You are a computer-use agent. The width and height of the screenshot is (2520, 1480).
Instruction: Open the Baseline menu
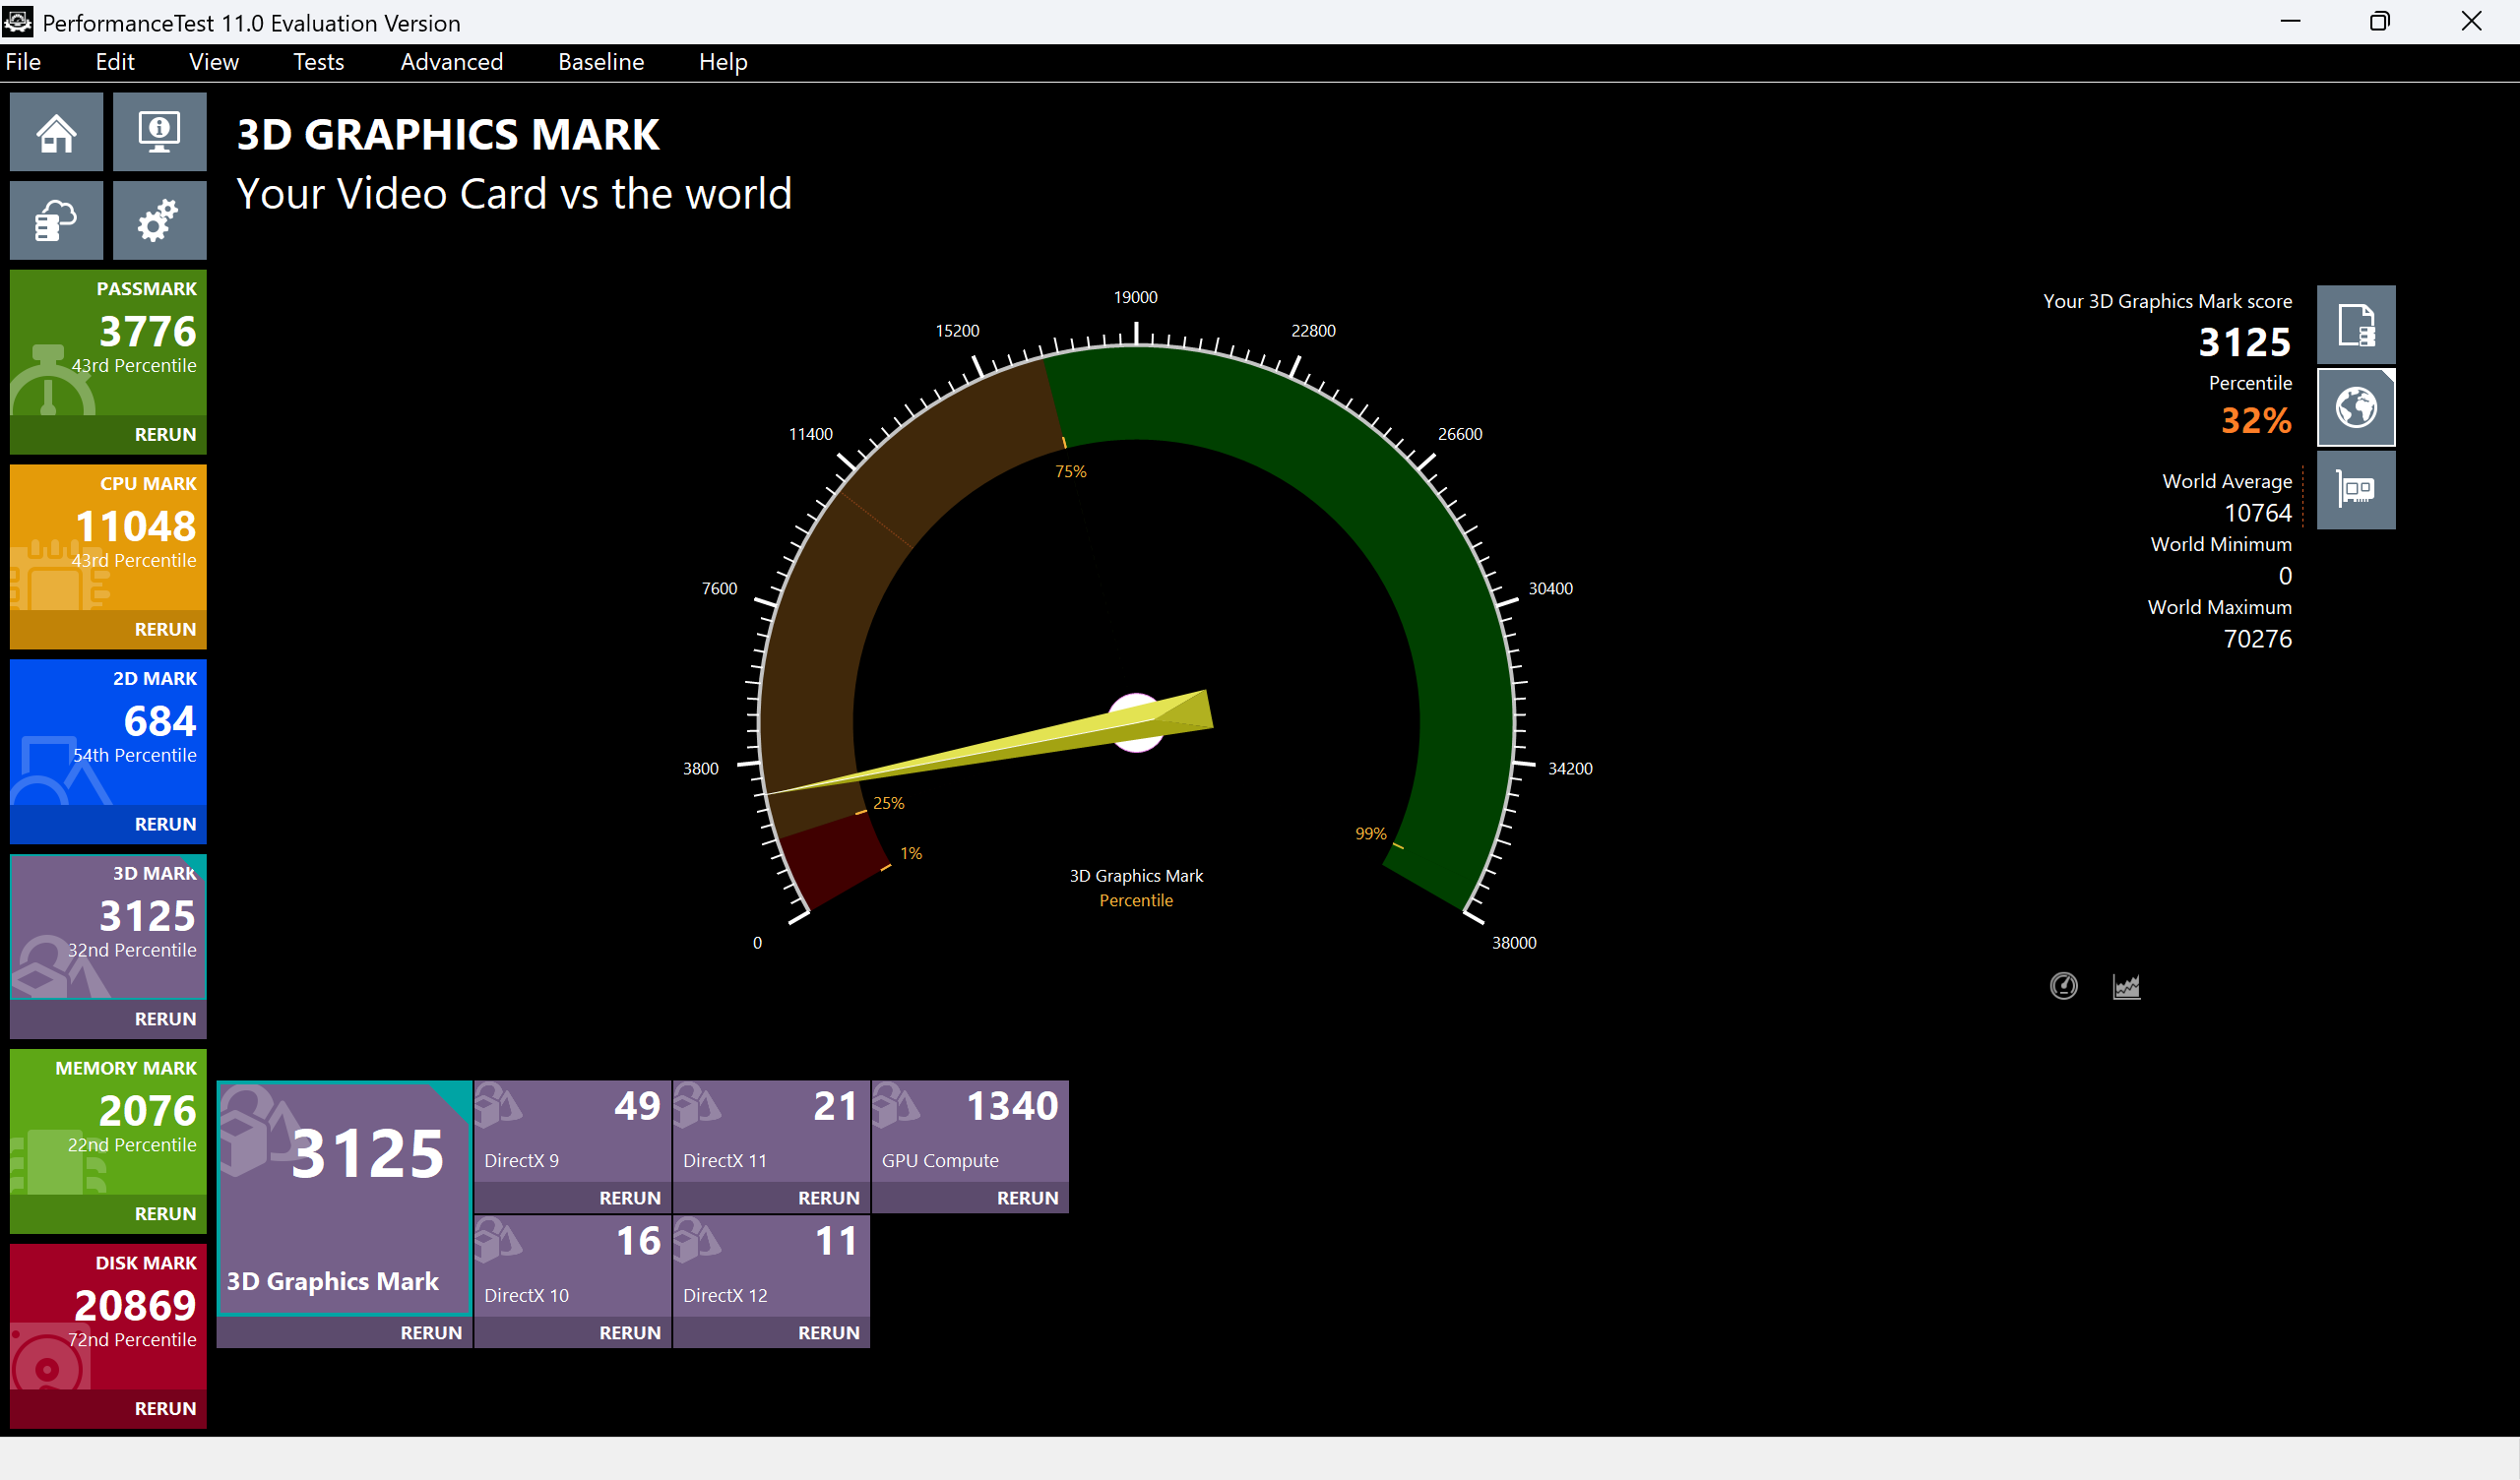pyautogui.click(x=600, y=62)
